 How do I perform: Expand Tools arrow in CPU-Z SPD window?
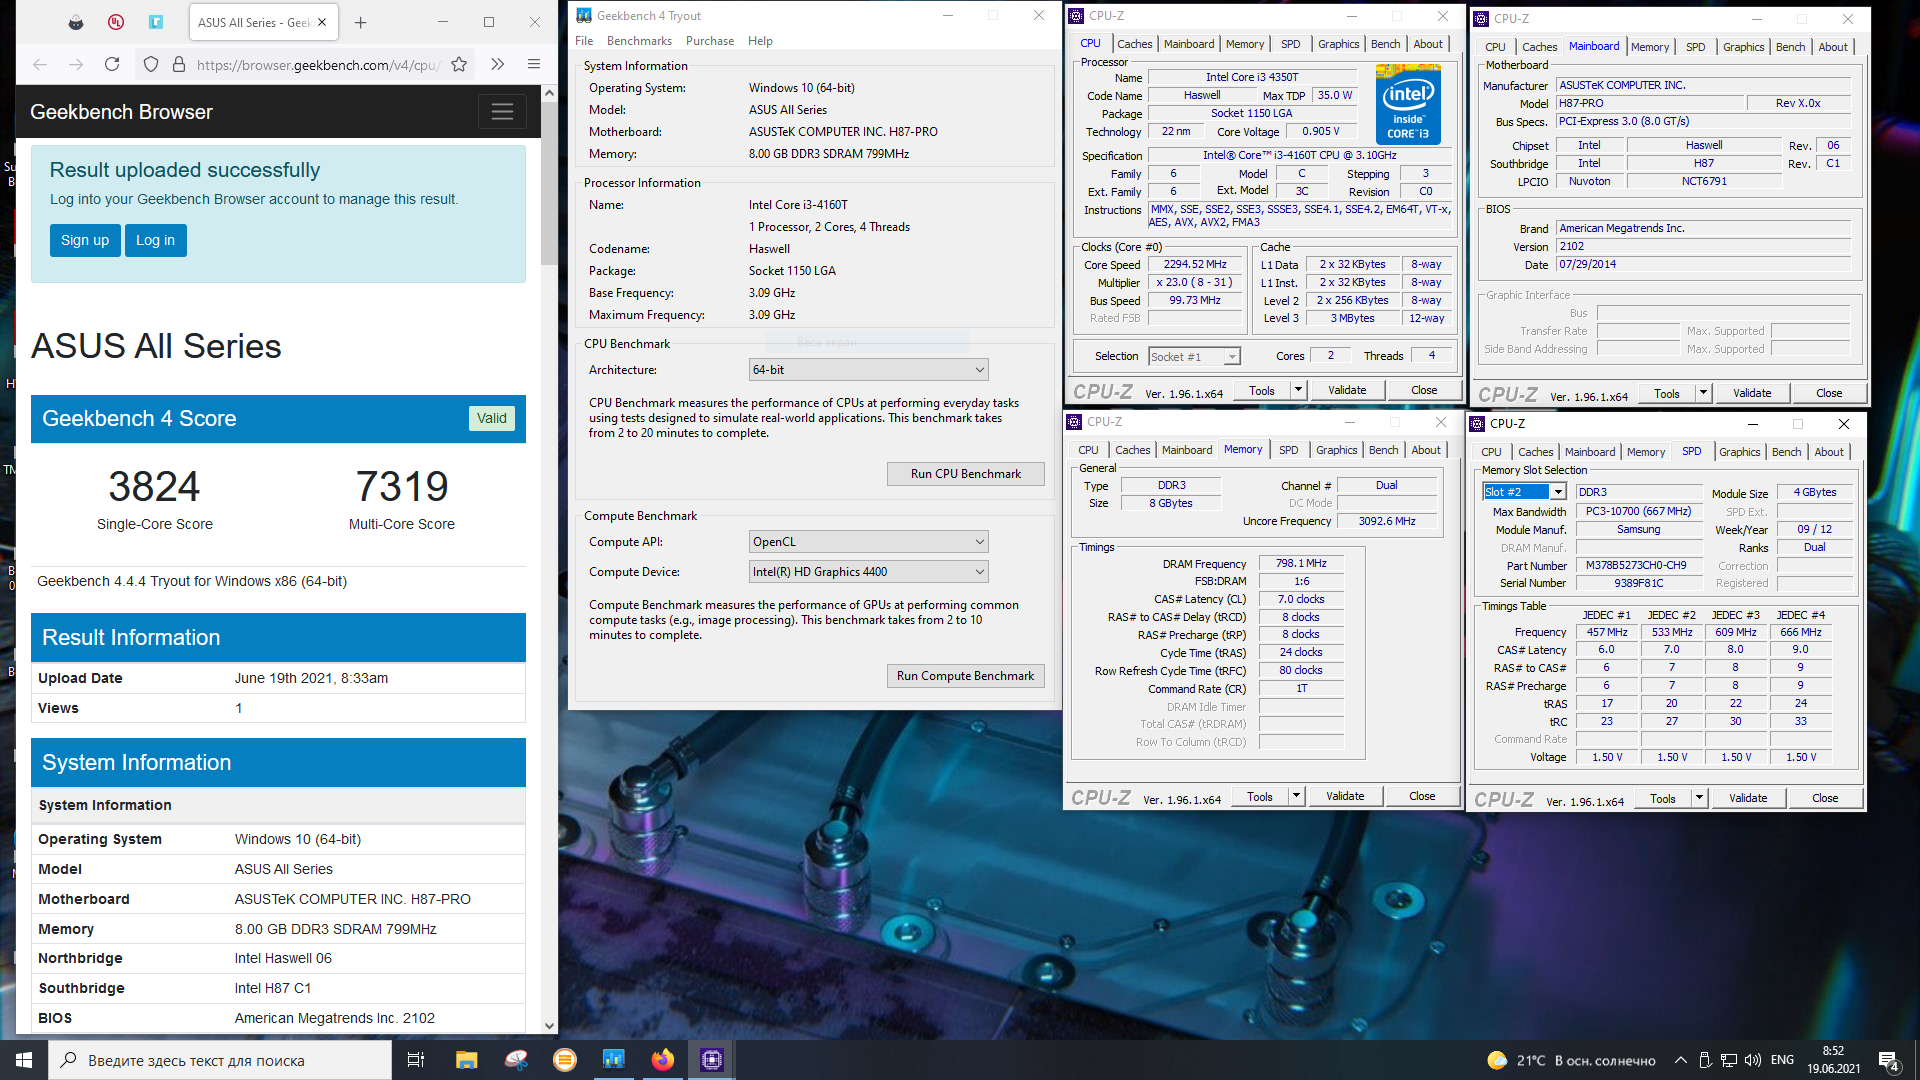point(1699,799)
